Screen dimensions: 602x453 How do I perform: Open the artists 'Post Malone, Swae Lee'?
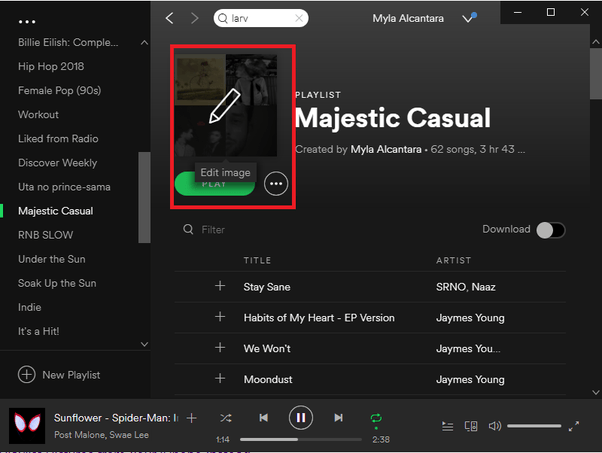click(101, 435)
